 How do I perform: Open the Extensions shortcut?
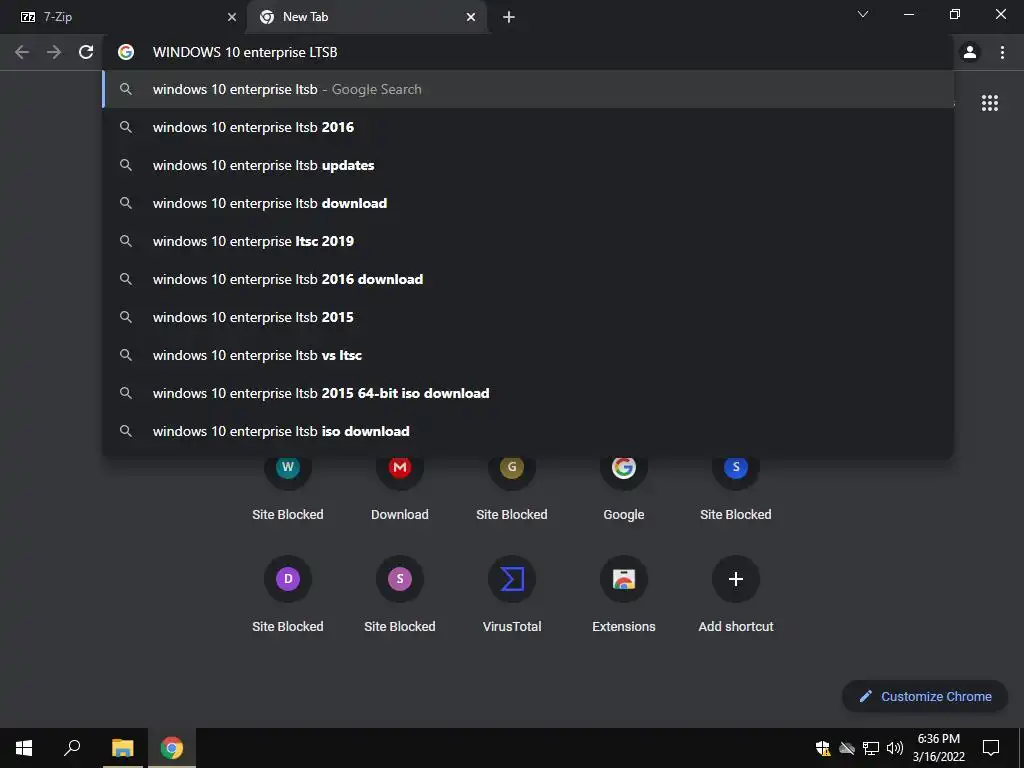tap(624, 594)
